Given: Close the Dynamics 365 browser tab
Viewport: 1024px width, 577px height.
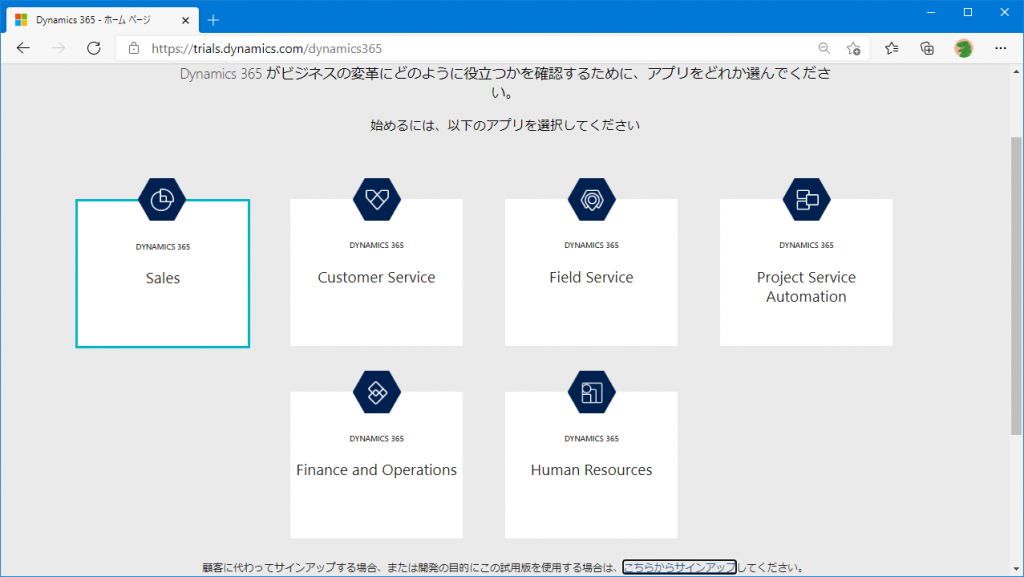Looking at the screenshot, I should (x=185, y=20).
